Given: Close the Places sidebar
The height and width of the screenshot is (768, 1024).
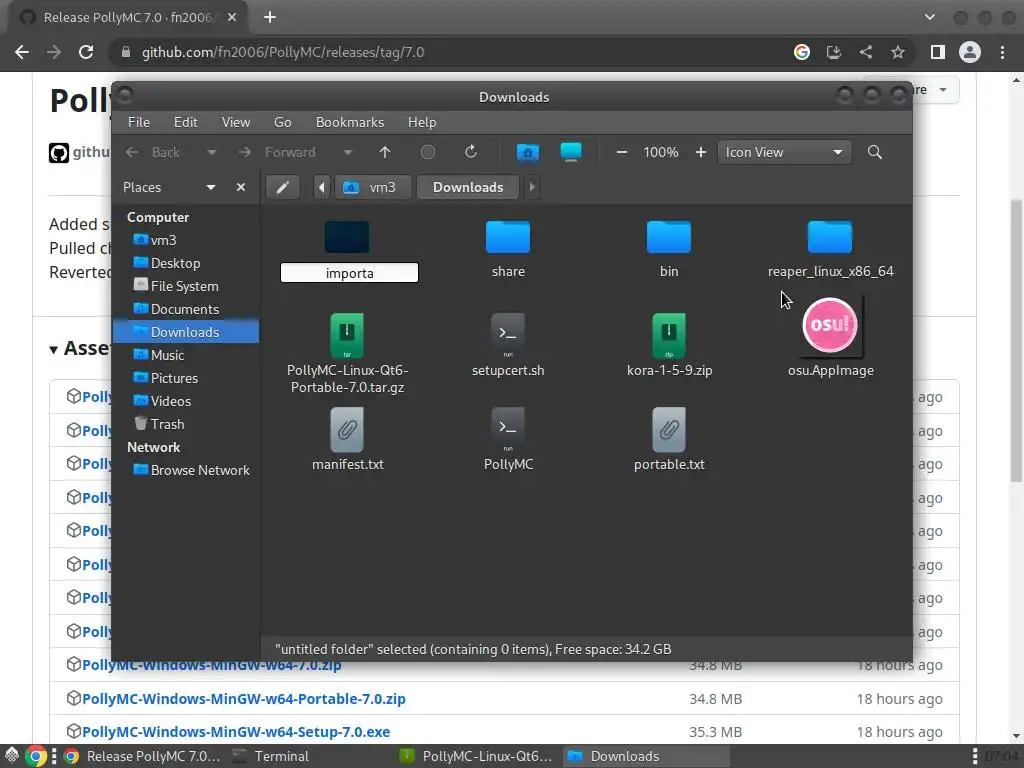Looking at the screenshot, I should pyautogui.click(x=241, y=187).
